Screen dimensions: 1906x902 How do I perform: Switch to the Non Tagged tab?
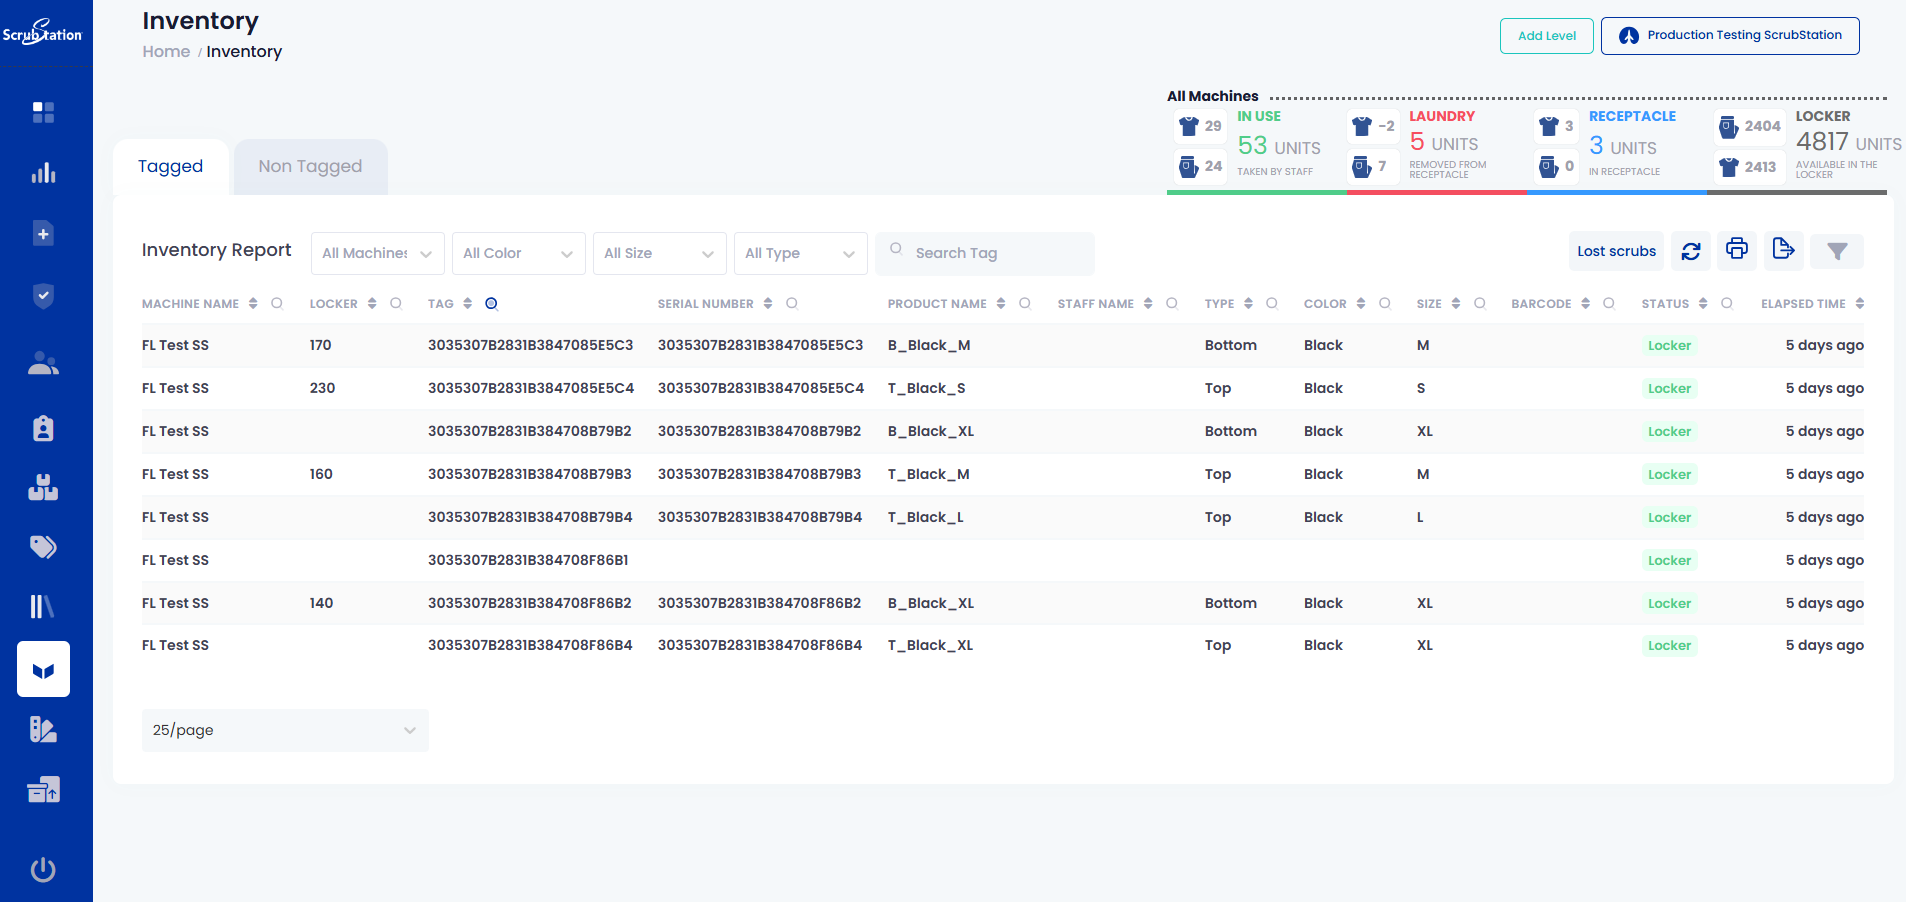point(310,167)
